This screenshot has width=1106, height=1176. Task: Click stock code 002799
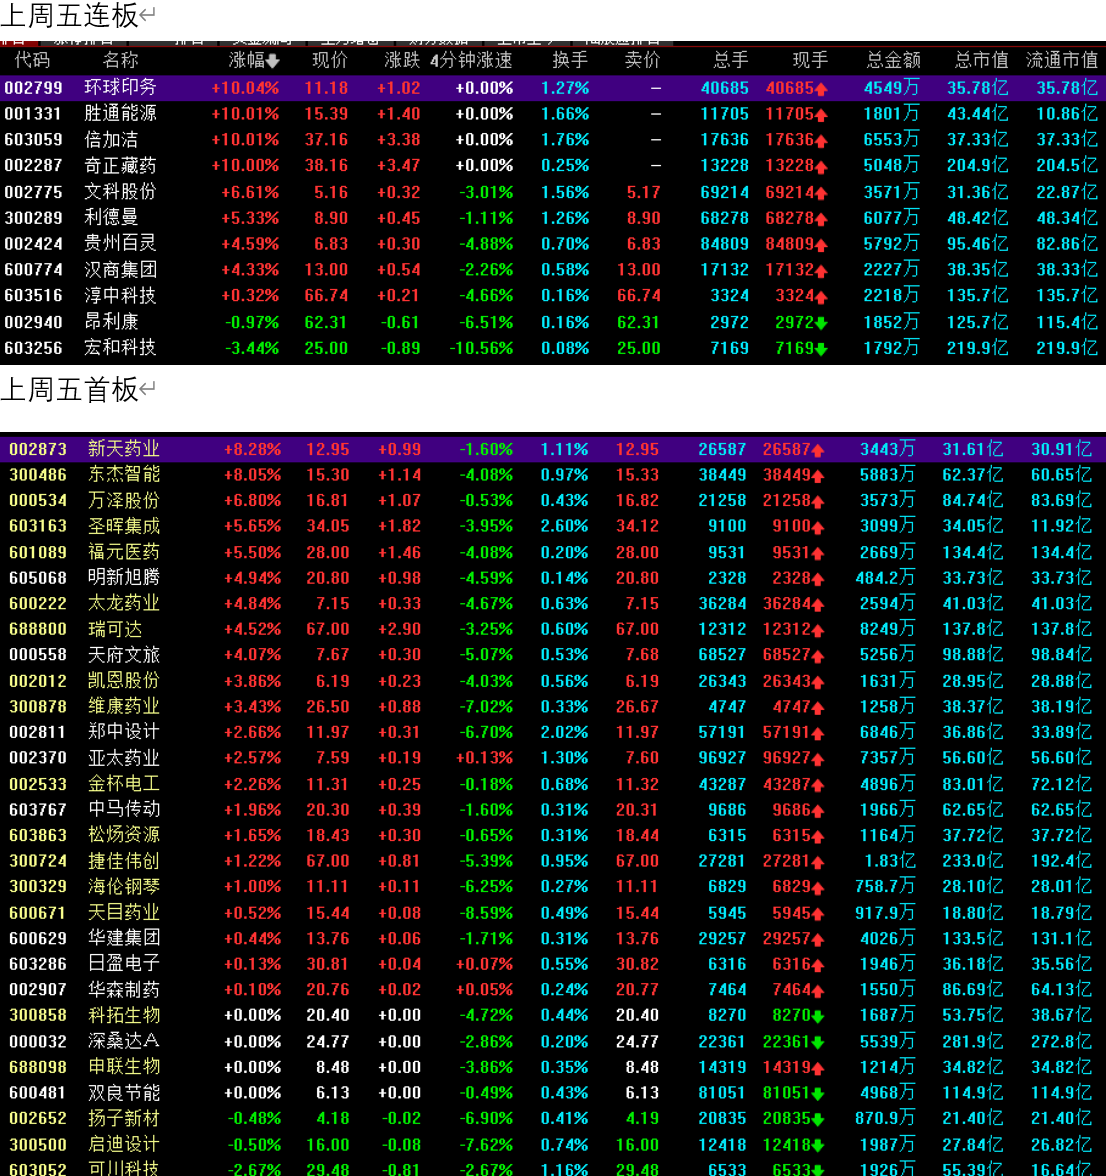[33, 88]
